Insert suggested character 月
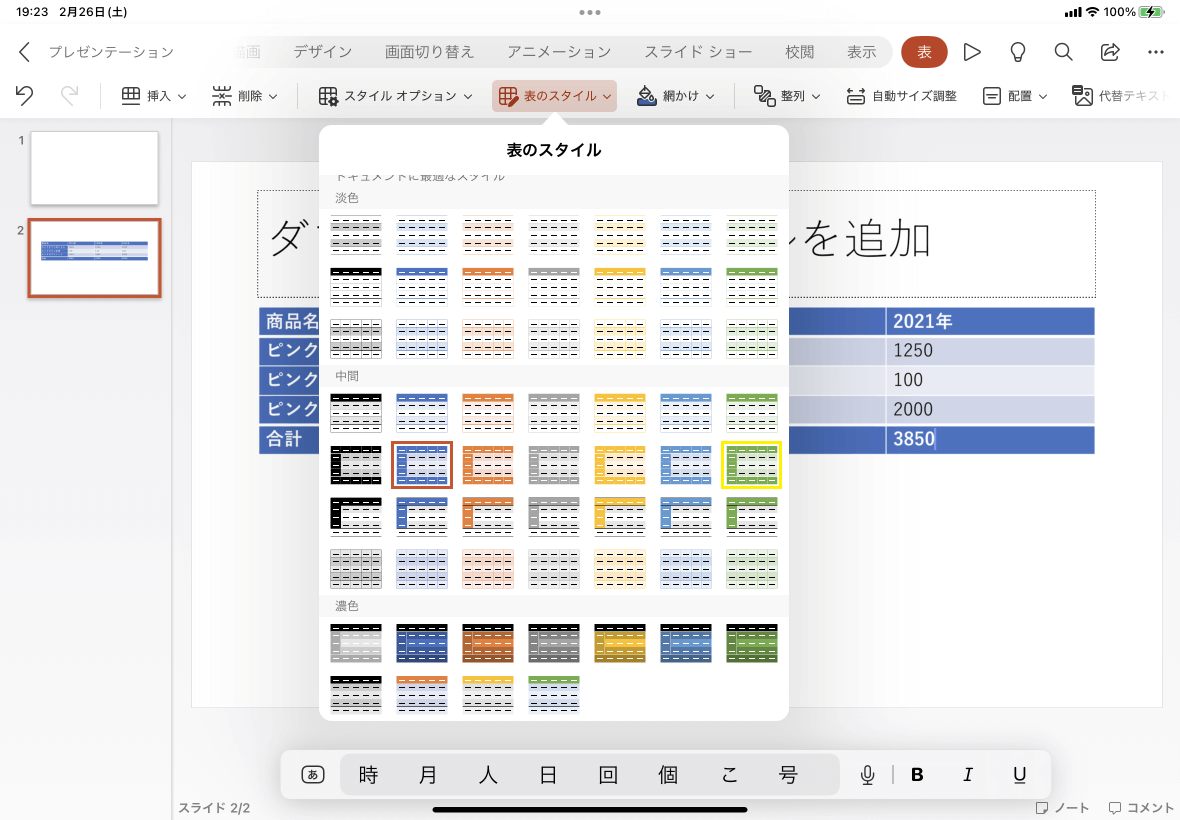The width and height of the screenshot is (1180, 820). point(428,775)
